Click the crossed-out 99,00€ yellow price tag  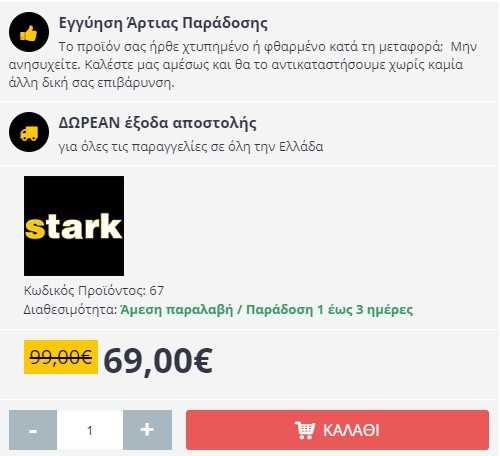pyautogui.click(x=61, y=357)
